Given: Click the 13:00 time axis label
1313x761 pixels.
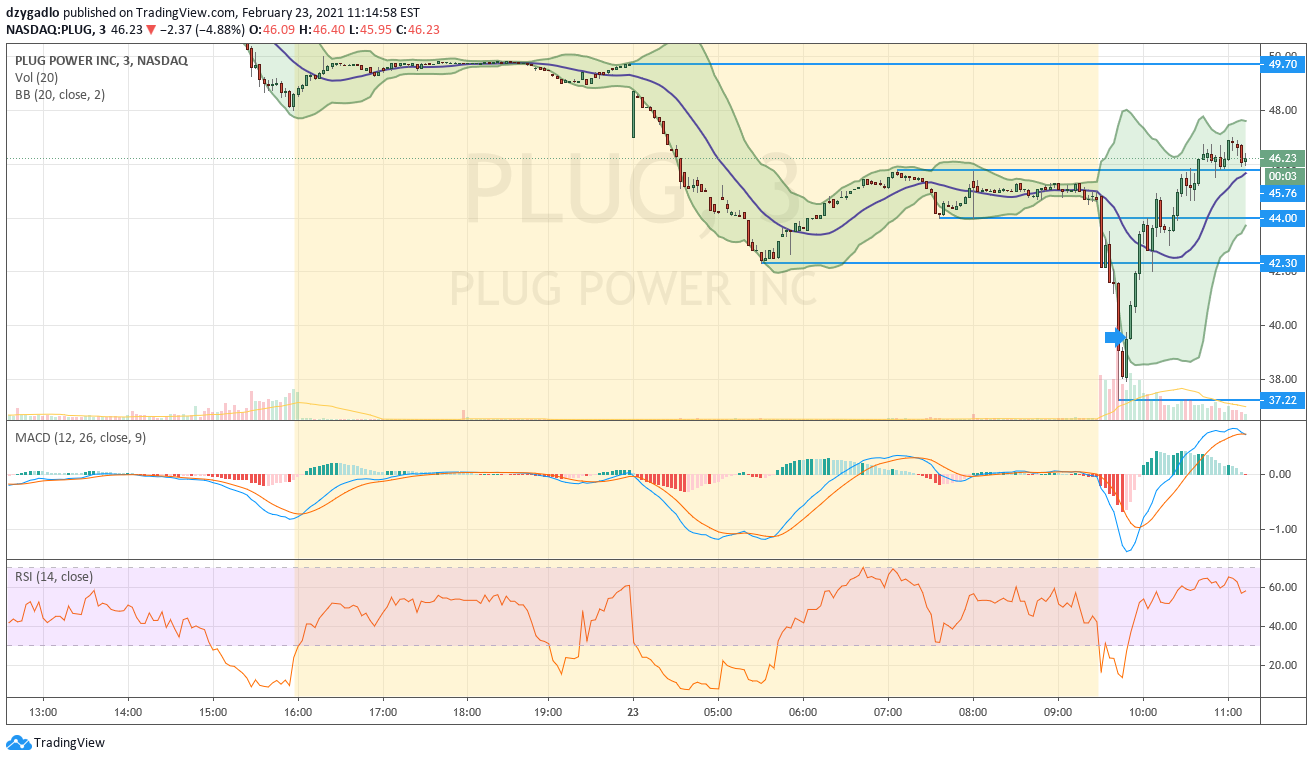Looking at the screenshot, I should click(43, 712).
